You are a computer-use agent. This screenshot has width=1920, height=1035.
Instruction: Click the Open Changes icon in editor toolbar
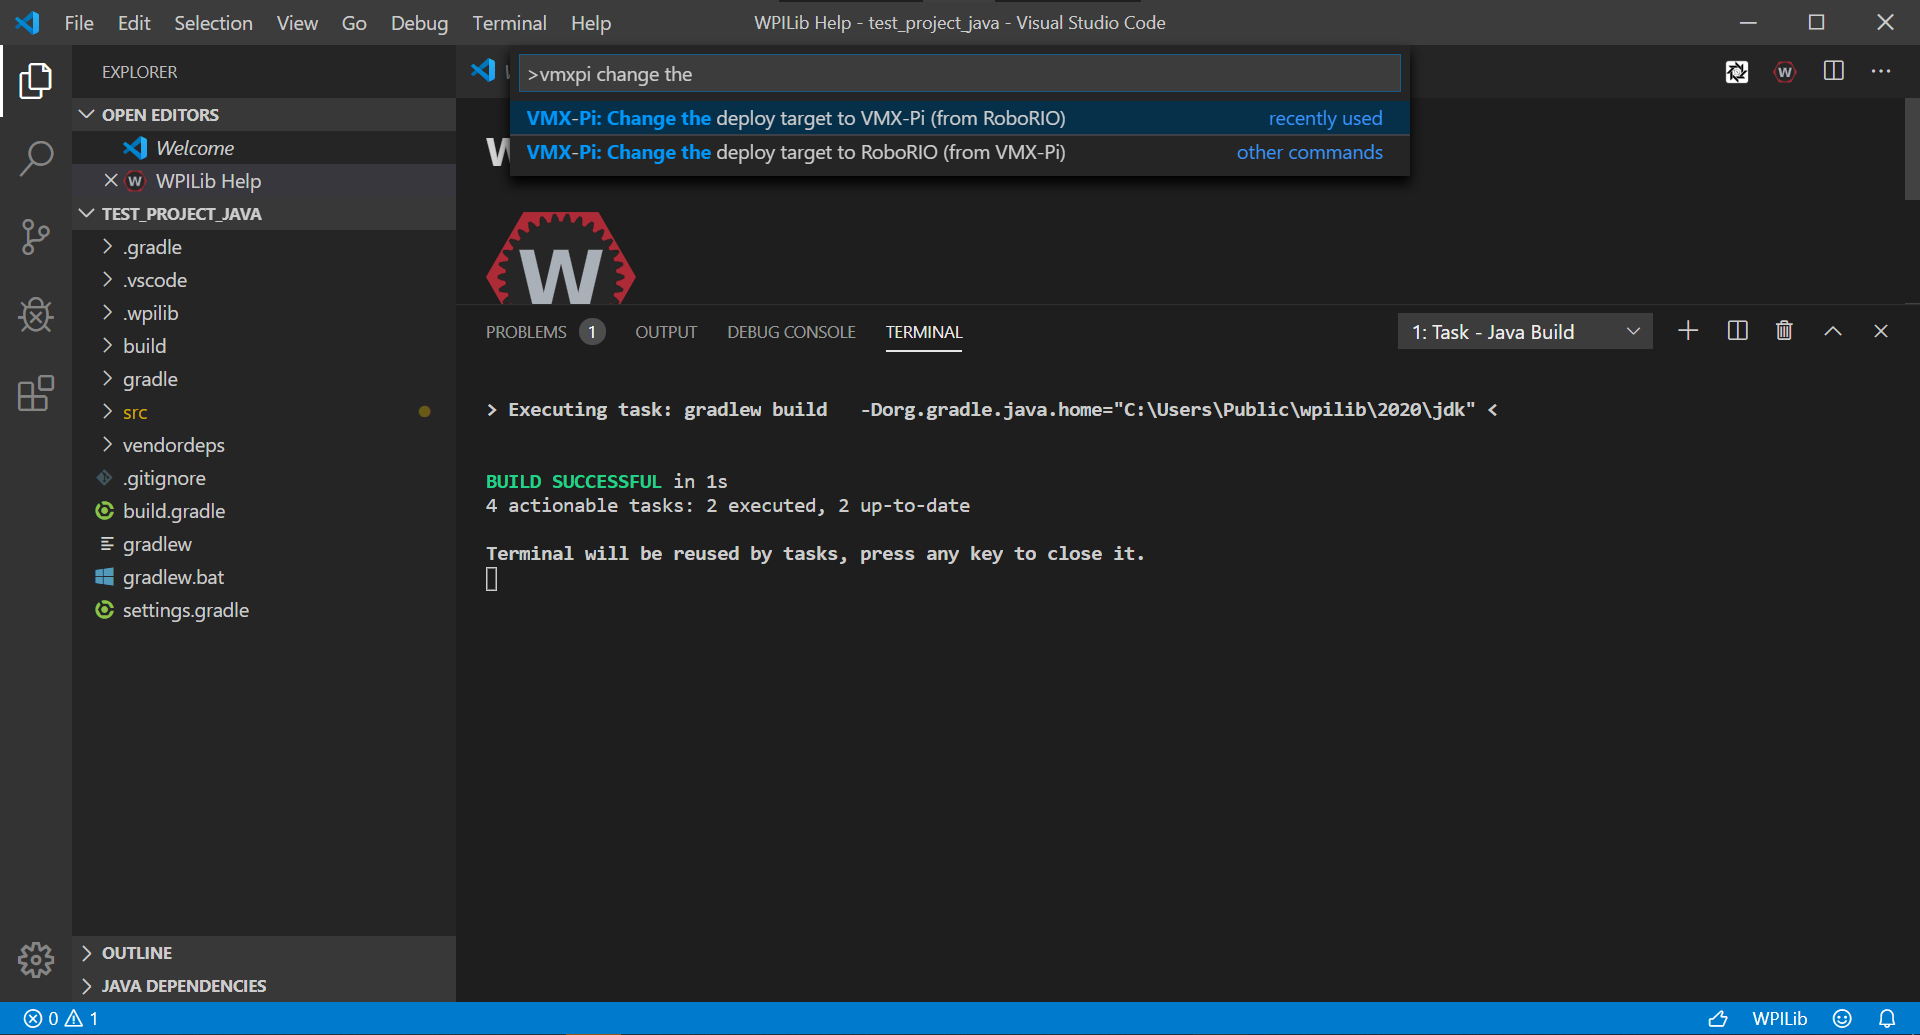pos(1737,72)
